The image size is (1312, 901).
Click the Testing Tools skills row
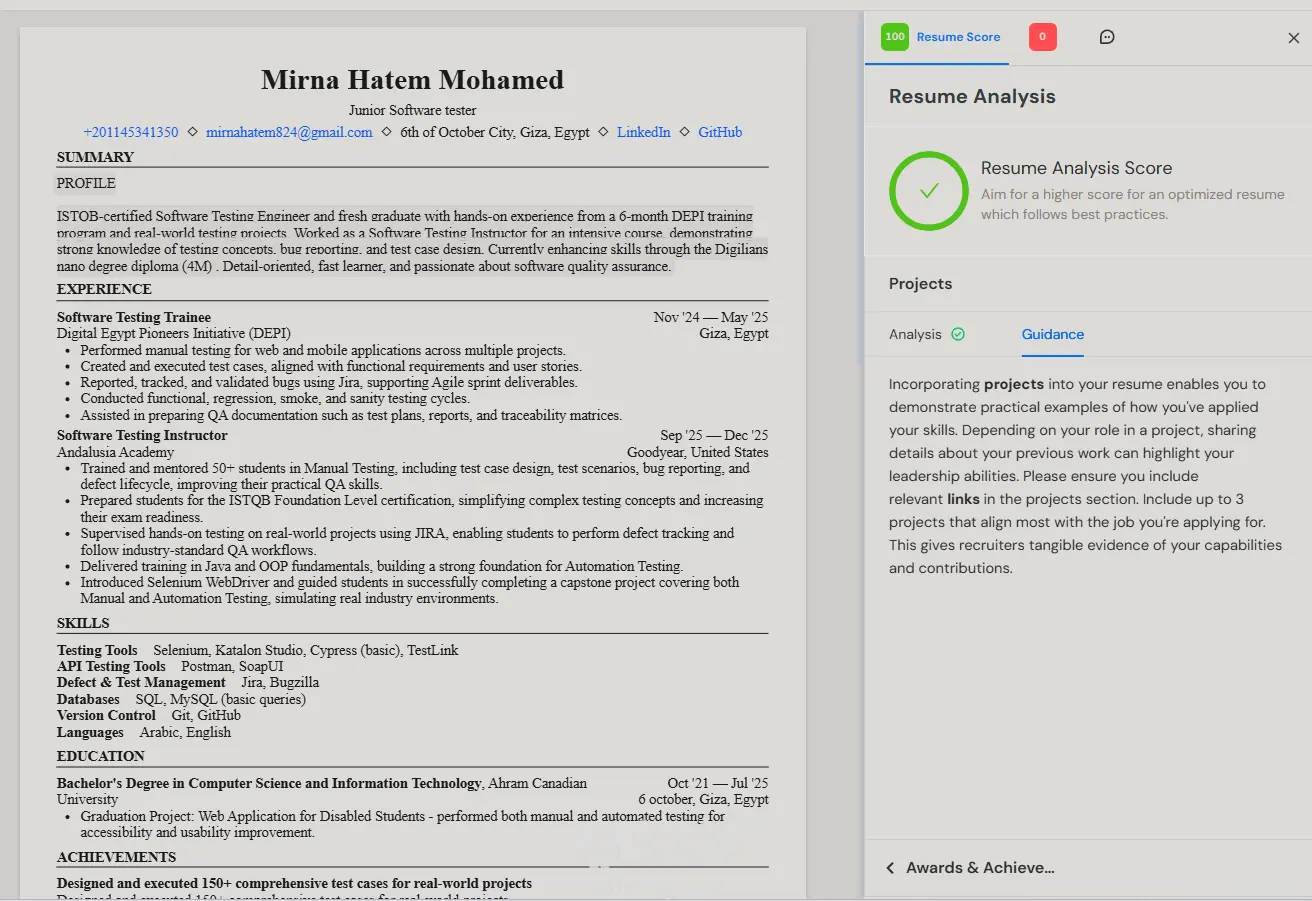[x=258, y=650]
